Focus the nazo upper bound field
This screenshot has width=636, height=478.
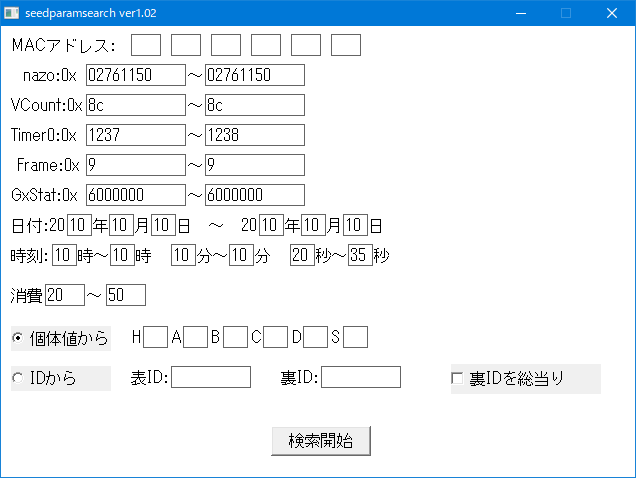click(255, 75)
